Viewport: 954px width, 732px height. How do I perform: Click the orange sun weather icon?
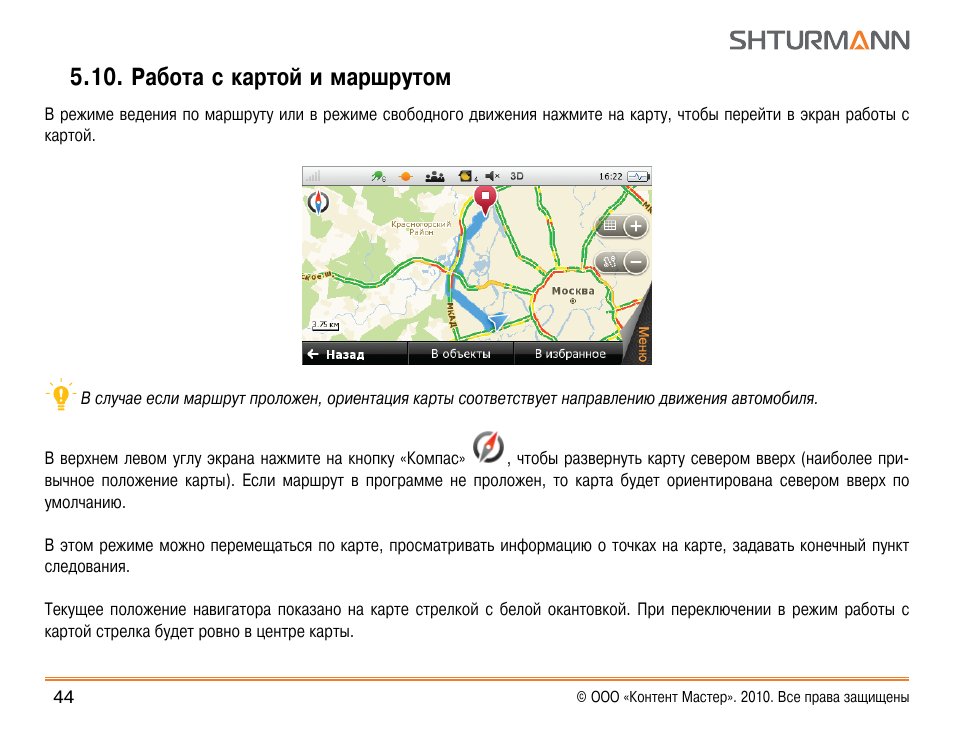[x=406, y=176]
